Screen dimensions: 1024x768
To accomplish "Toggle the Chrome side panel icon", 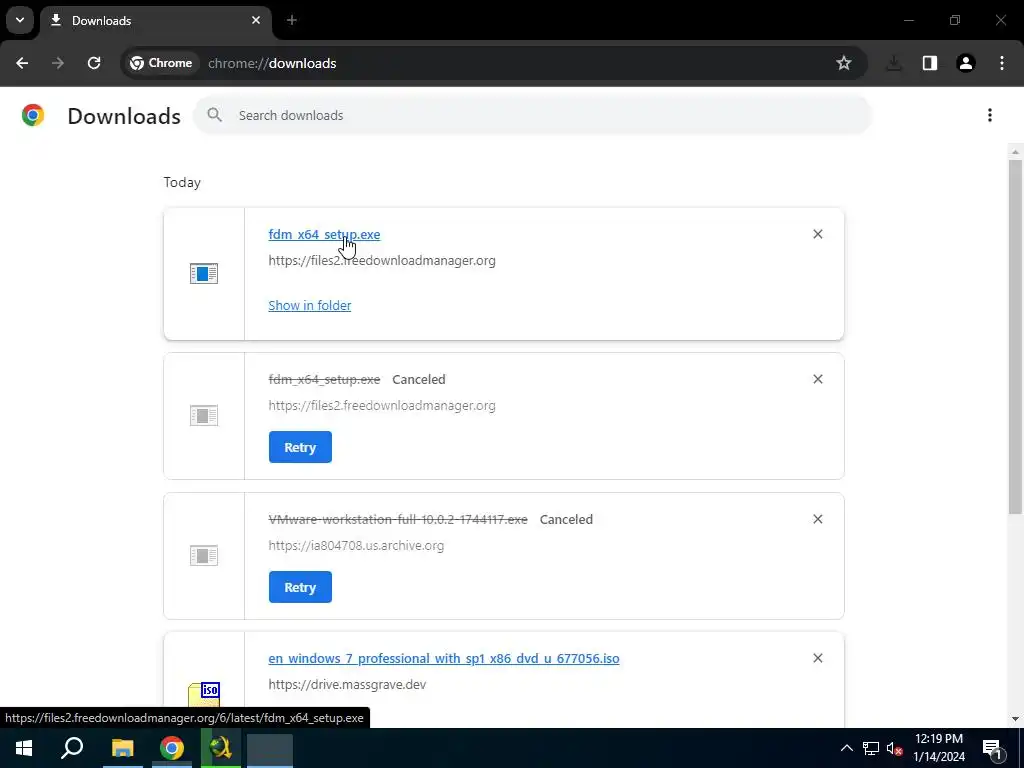I will [x=930, y=63].
